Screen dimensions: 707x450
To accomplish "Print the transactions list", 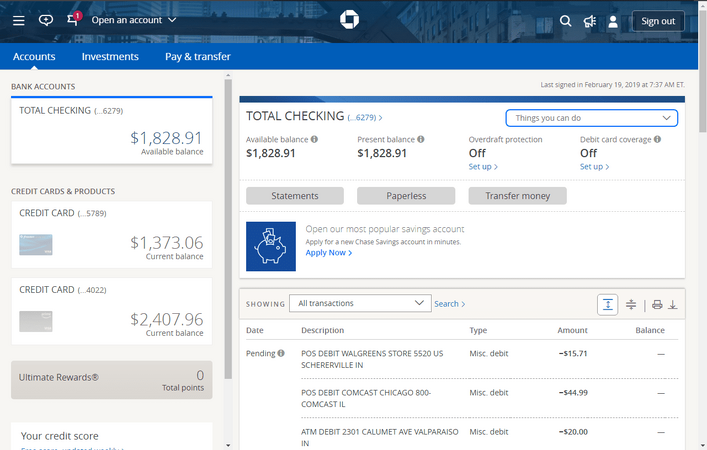I will click(x=657, y=304).
